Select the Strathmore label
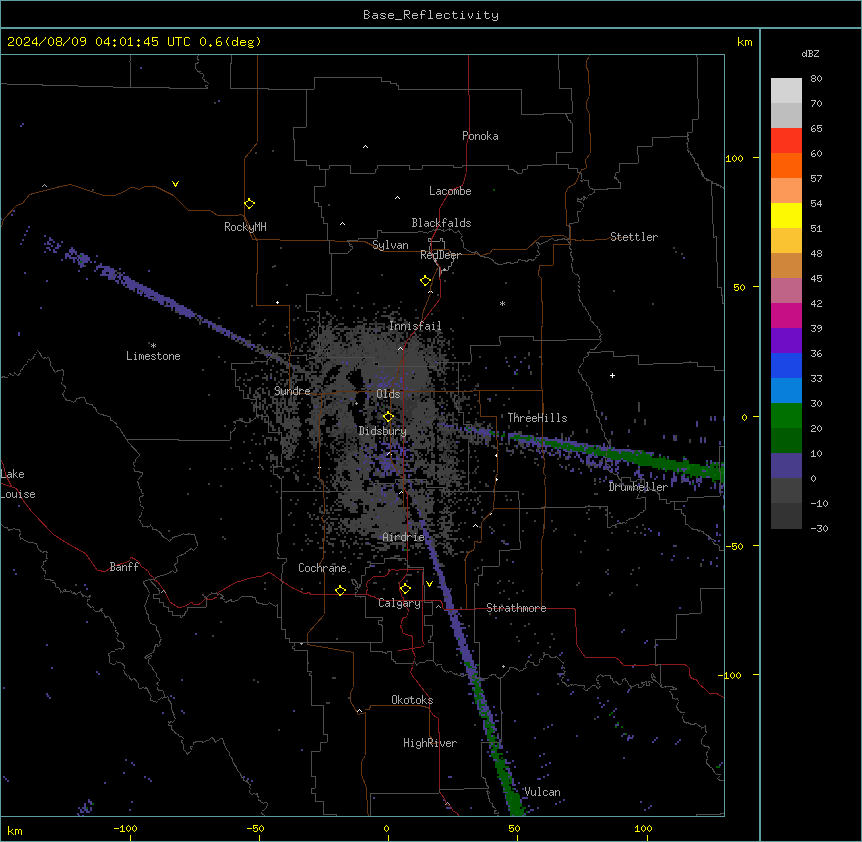 (516, 608)
